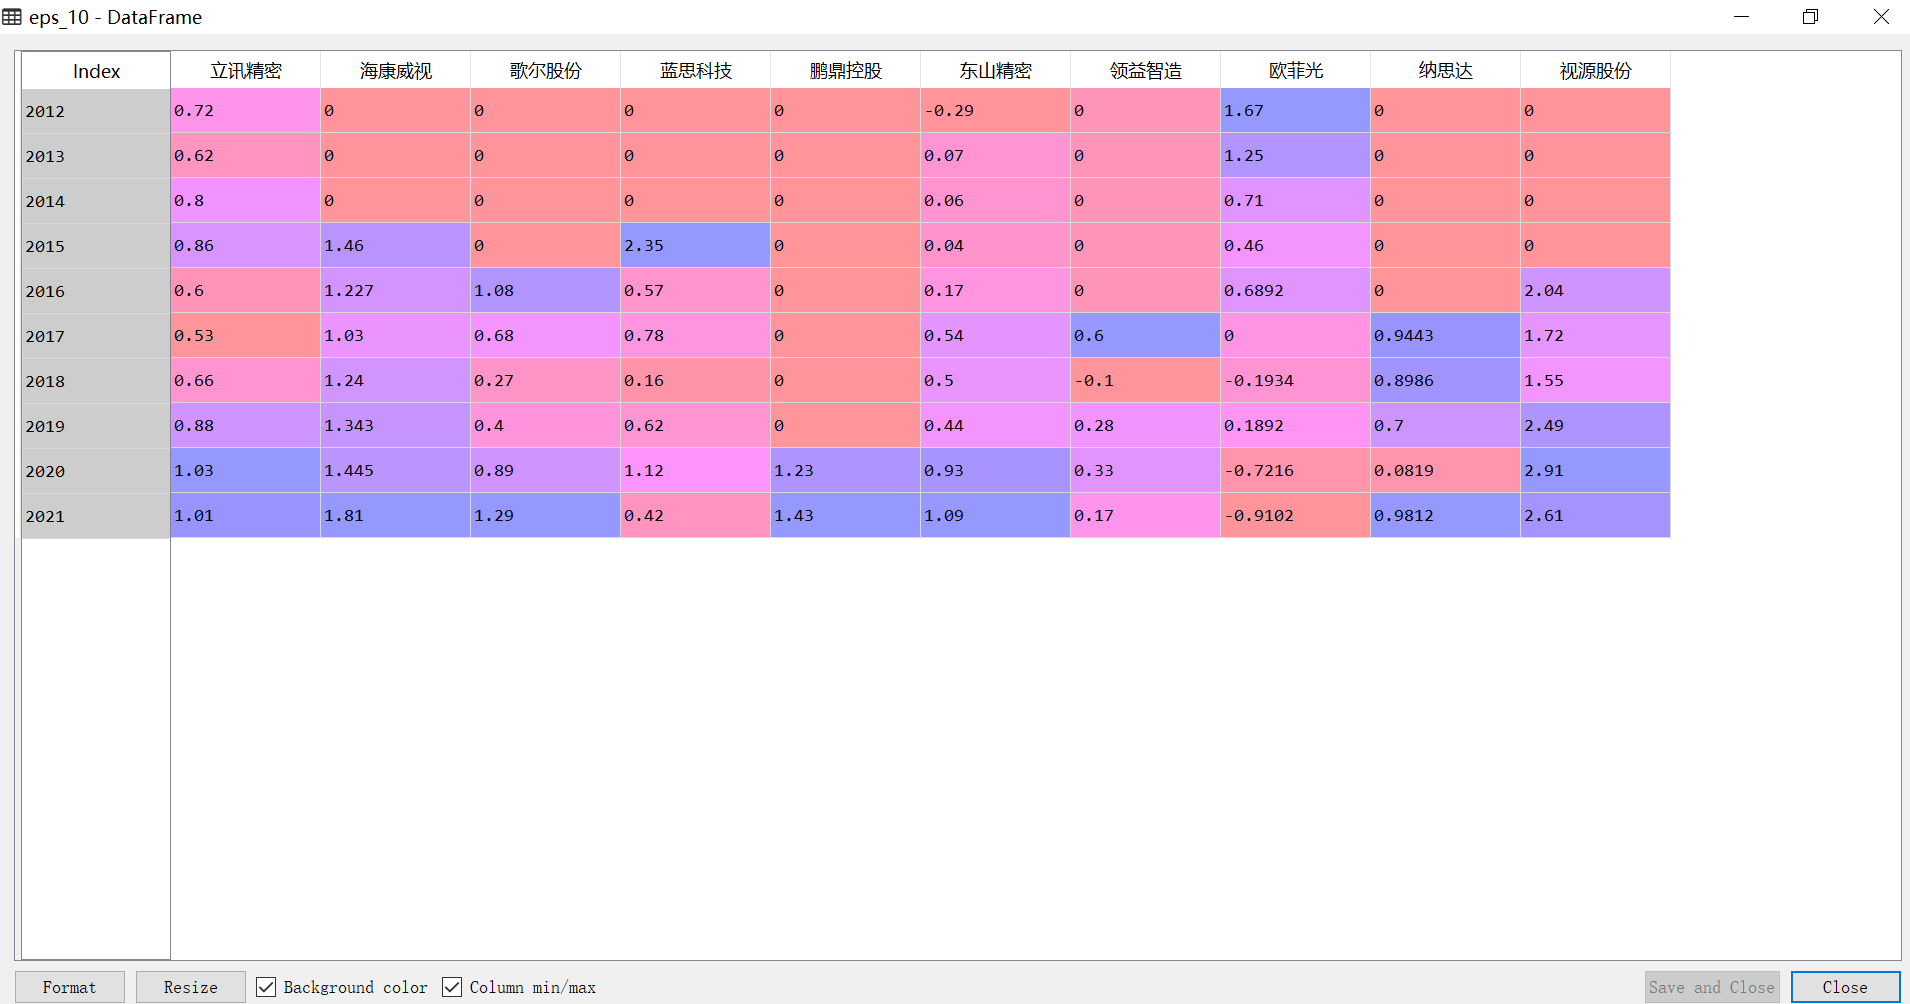Minimize the eps_10 DataFrame window
Image resolution: width=1910 pixels, height=1004 pixels.
1741,17
